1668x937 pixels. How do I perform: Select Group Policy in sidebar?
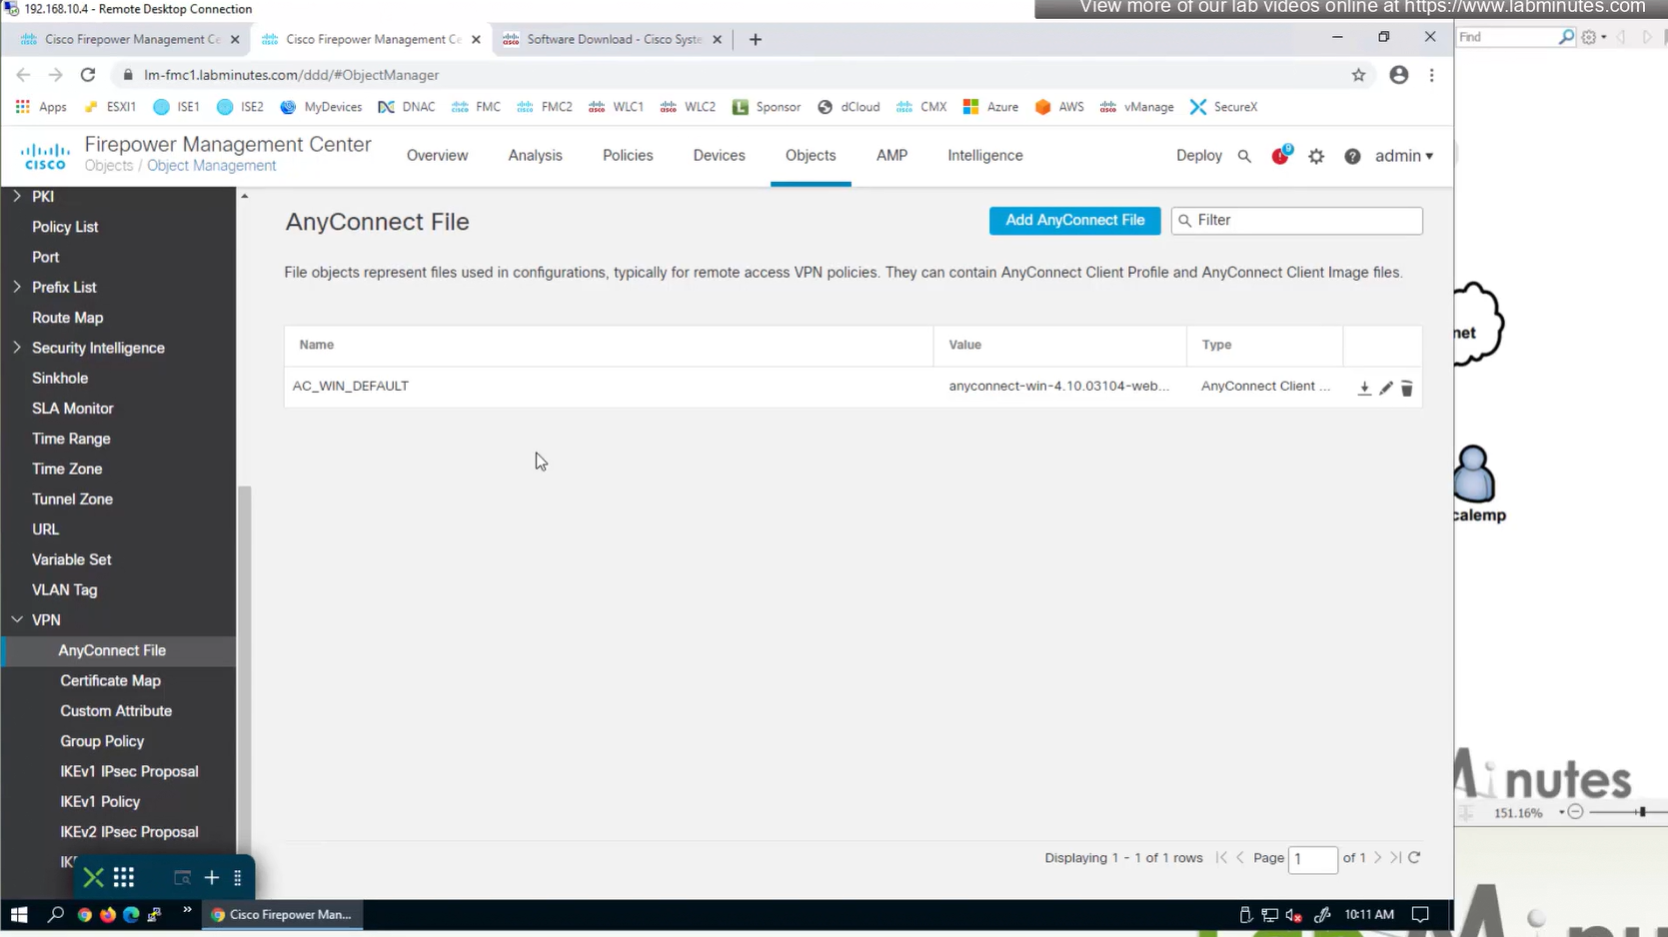102,741
